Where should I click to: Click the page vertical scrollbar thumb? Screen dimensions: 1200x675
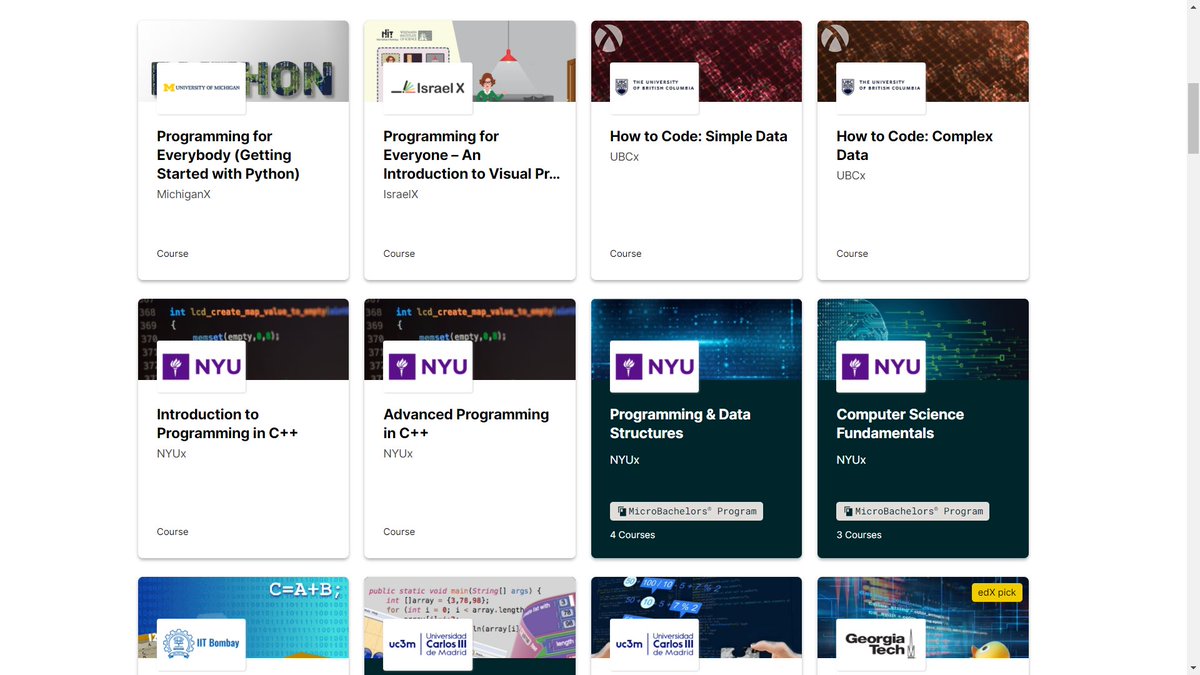[1192, 118]
